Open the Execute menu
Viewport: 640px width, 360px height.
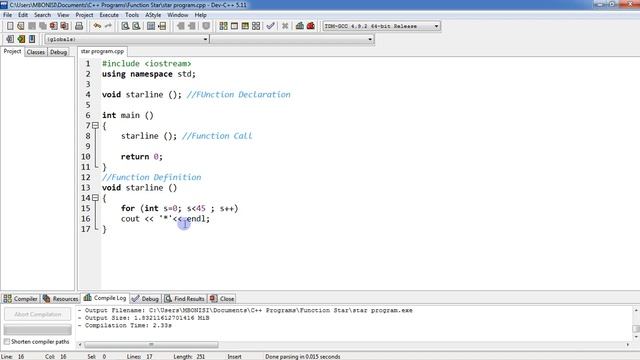[x=109, y=15]
